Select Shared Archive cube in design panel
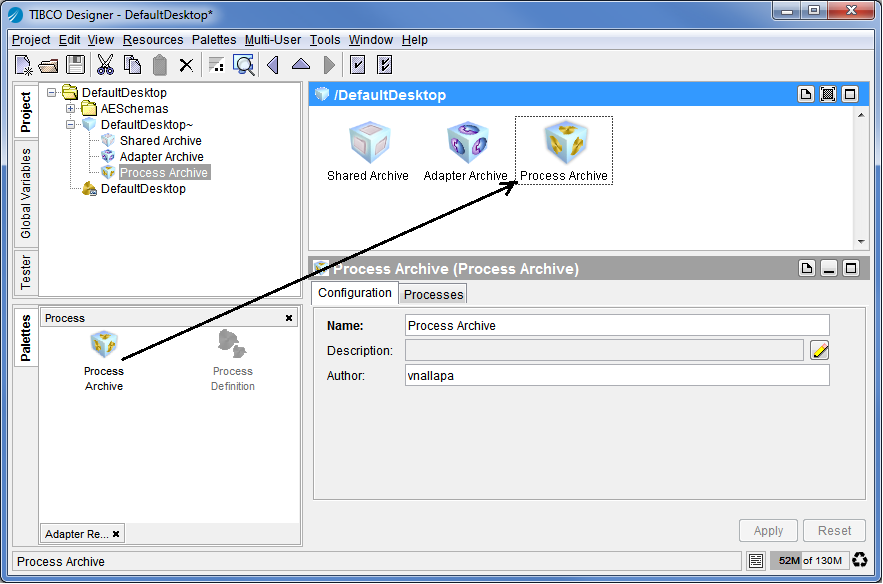Screen dimensions: 883x584 (x=369, y=142)
